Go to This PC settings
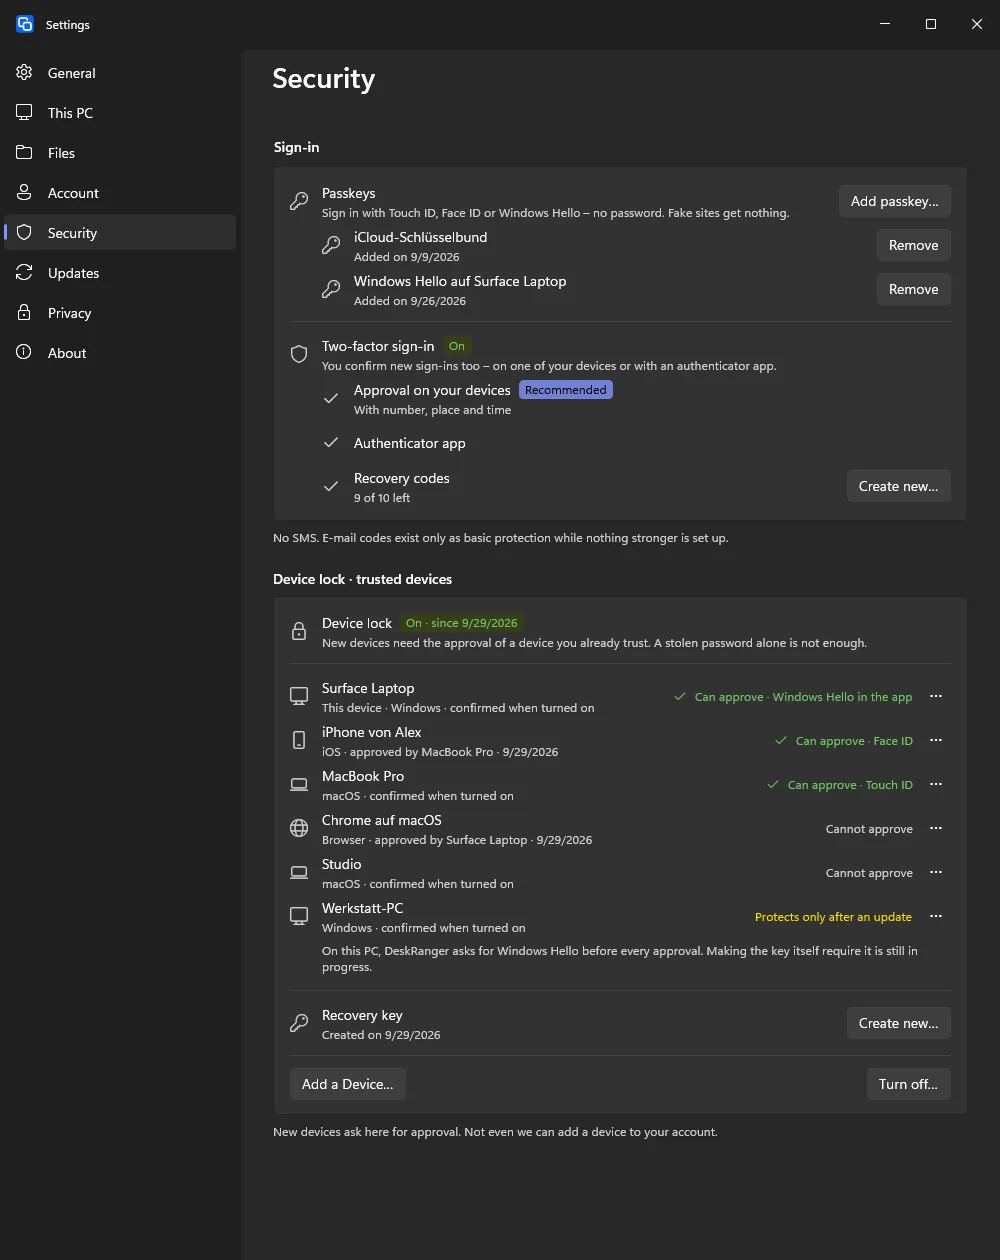This screenshot has height=1260, width=1000. pos(120,113)
